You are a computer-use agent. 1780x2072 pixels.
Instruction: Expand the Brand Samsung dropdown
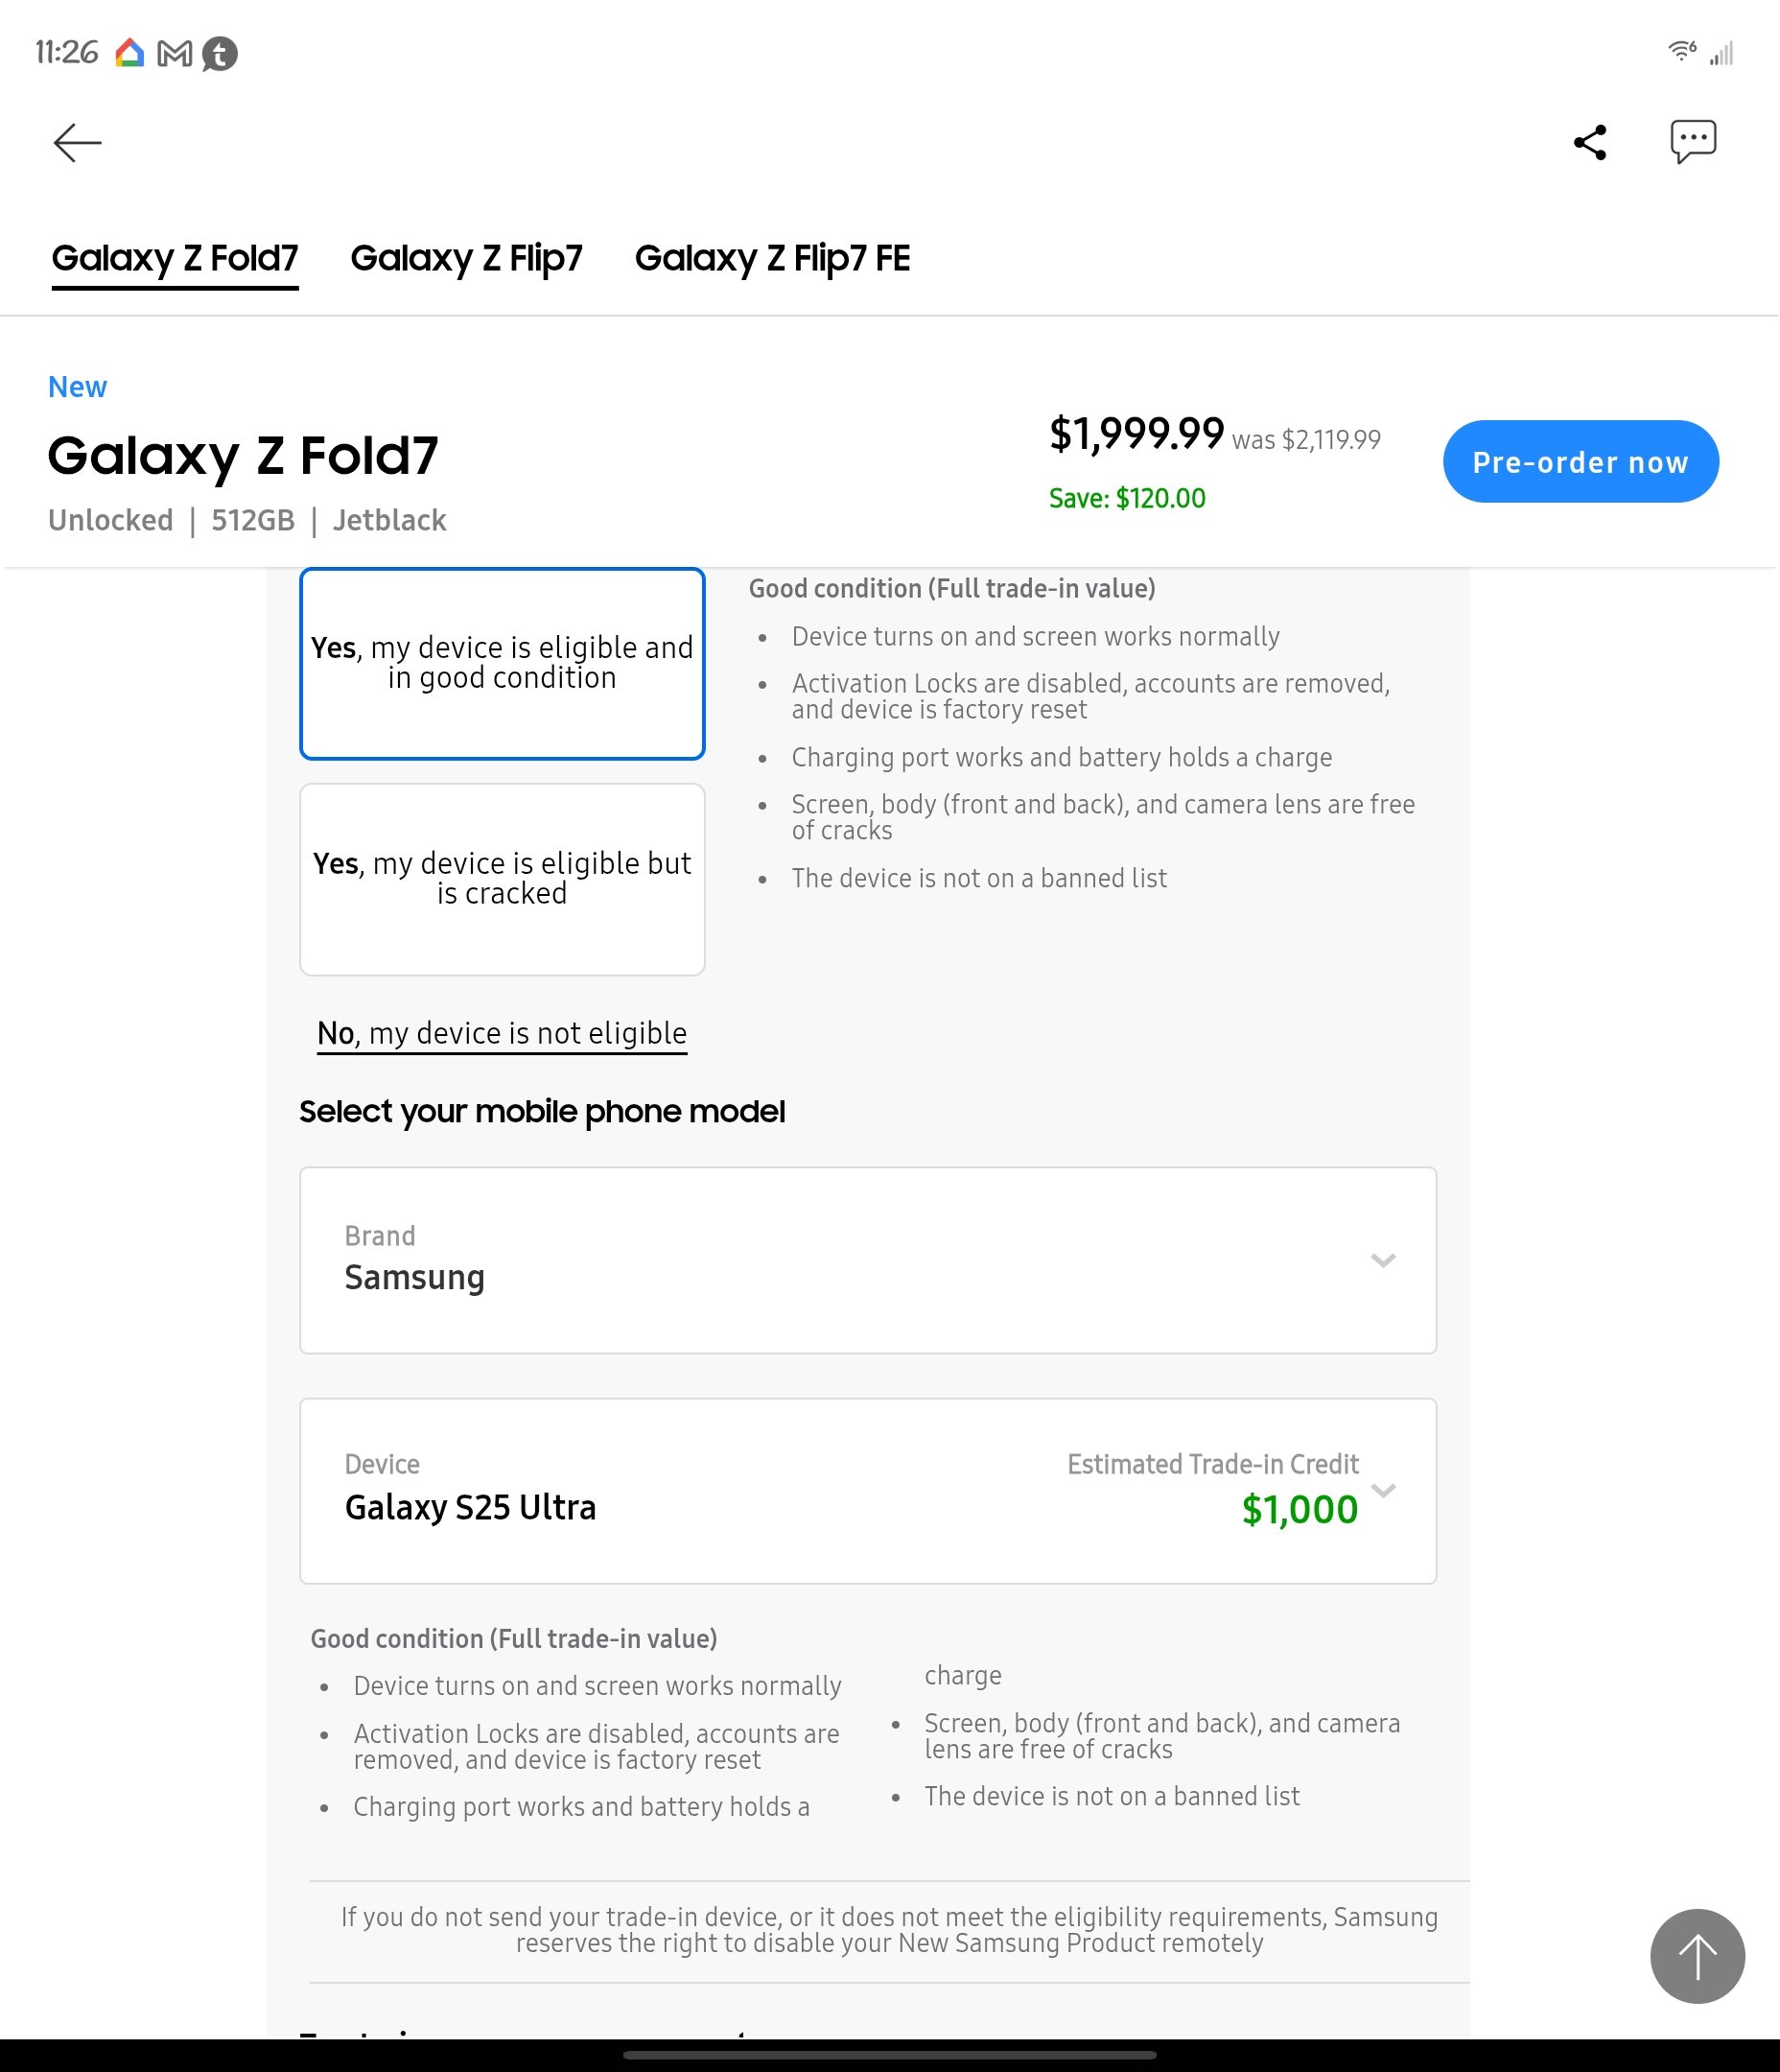867,1259
